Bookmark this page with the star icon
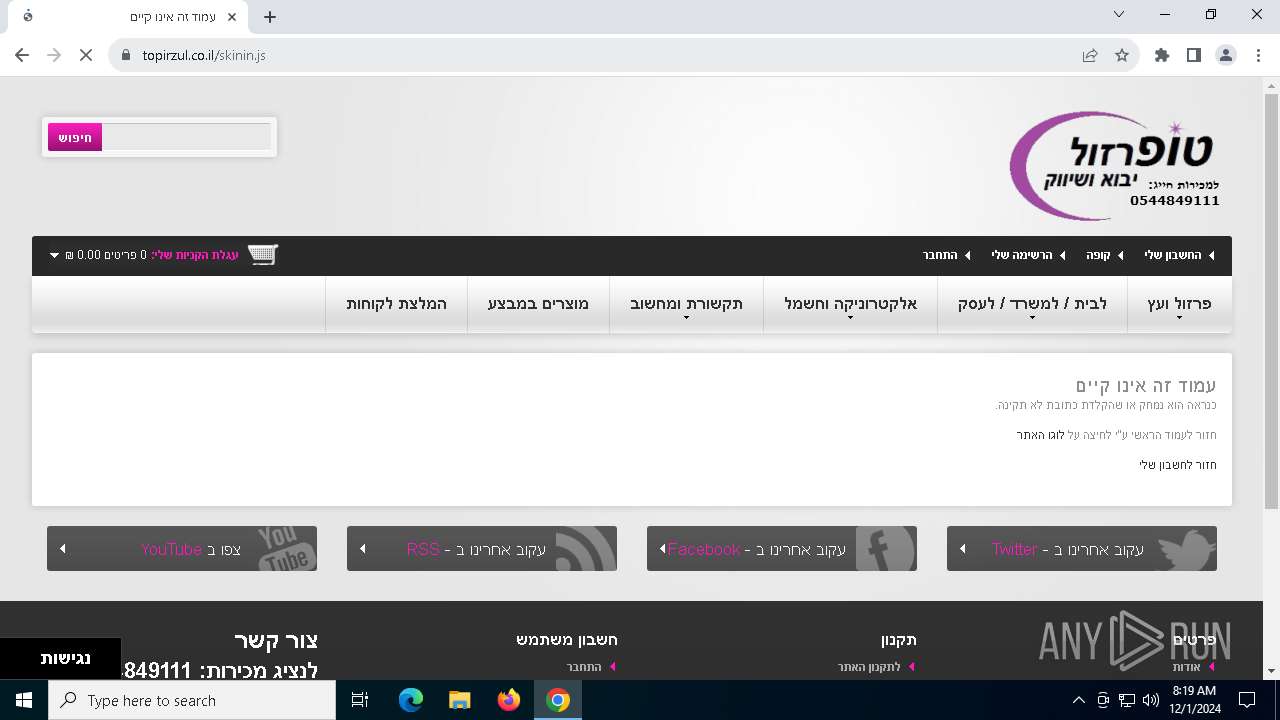Image resolution: width=1280 pixels, height=720 pixels. click(1122, 55)
